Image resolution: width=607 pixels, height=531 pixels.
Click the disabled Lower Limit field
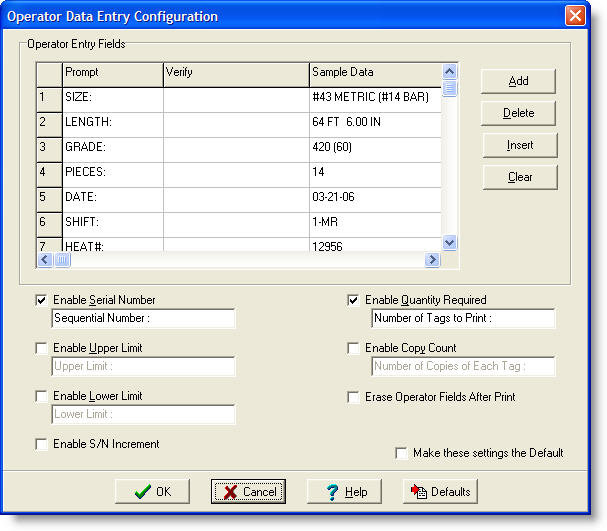click(x=143, y=414)
